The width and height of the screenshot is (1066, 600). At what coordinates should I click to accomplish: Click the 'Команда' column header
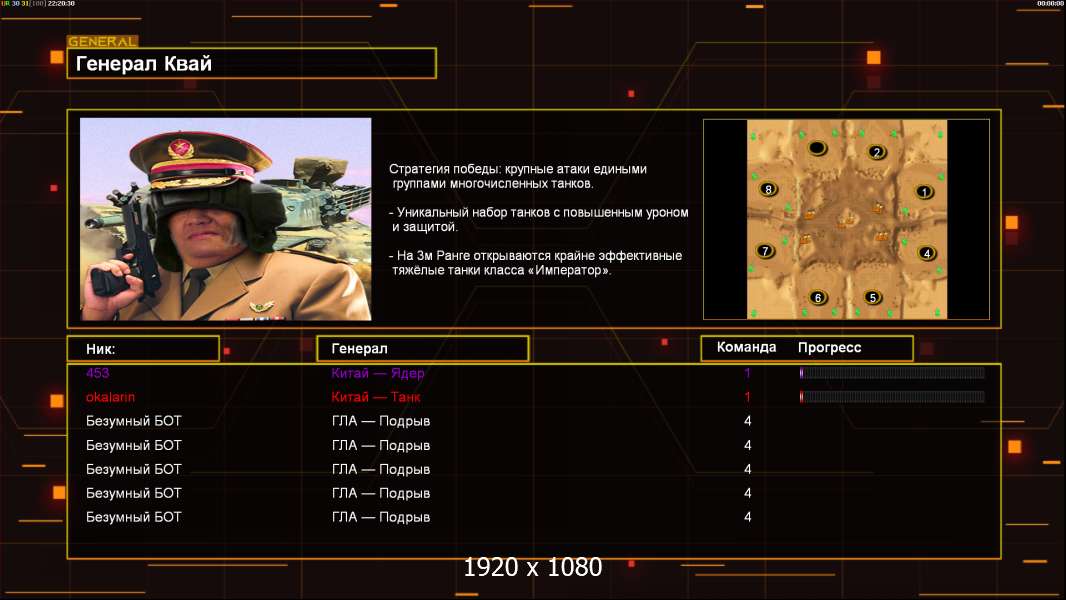(x=746, y=347)
